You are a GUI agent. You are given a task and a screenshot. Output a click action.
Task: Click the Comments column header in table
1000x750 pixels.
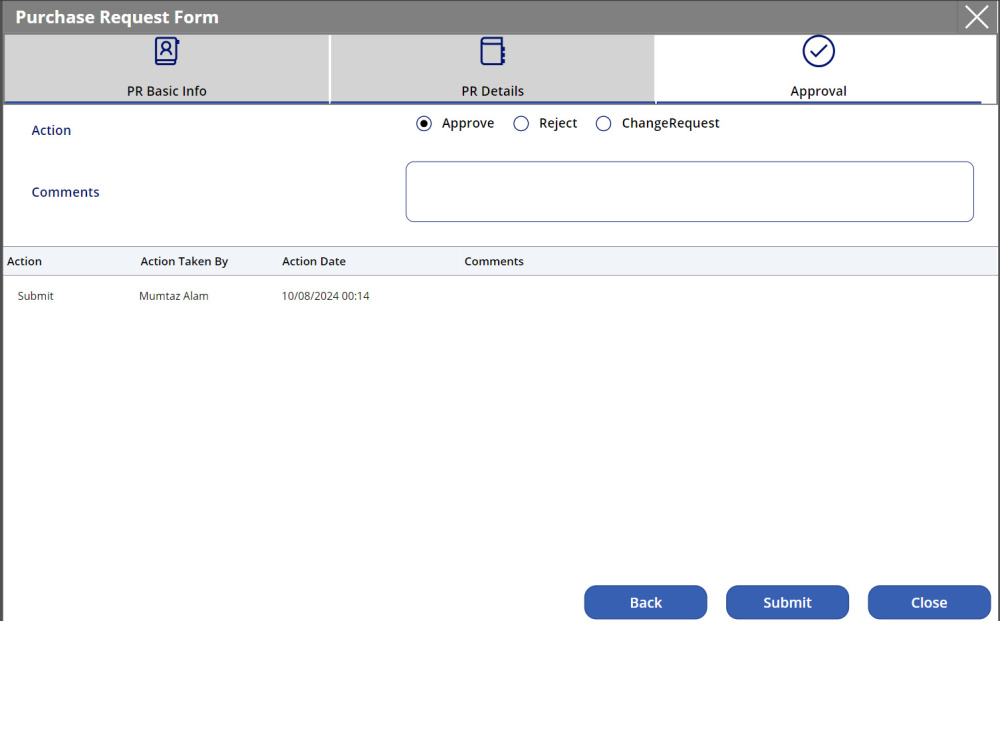pyautogui.click(x=494, y=261)
